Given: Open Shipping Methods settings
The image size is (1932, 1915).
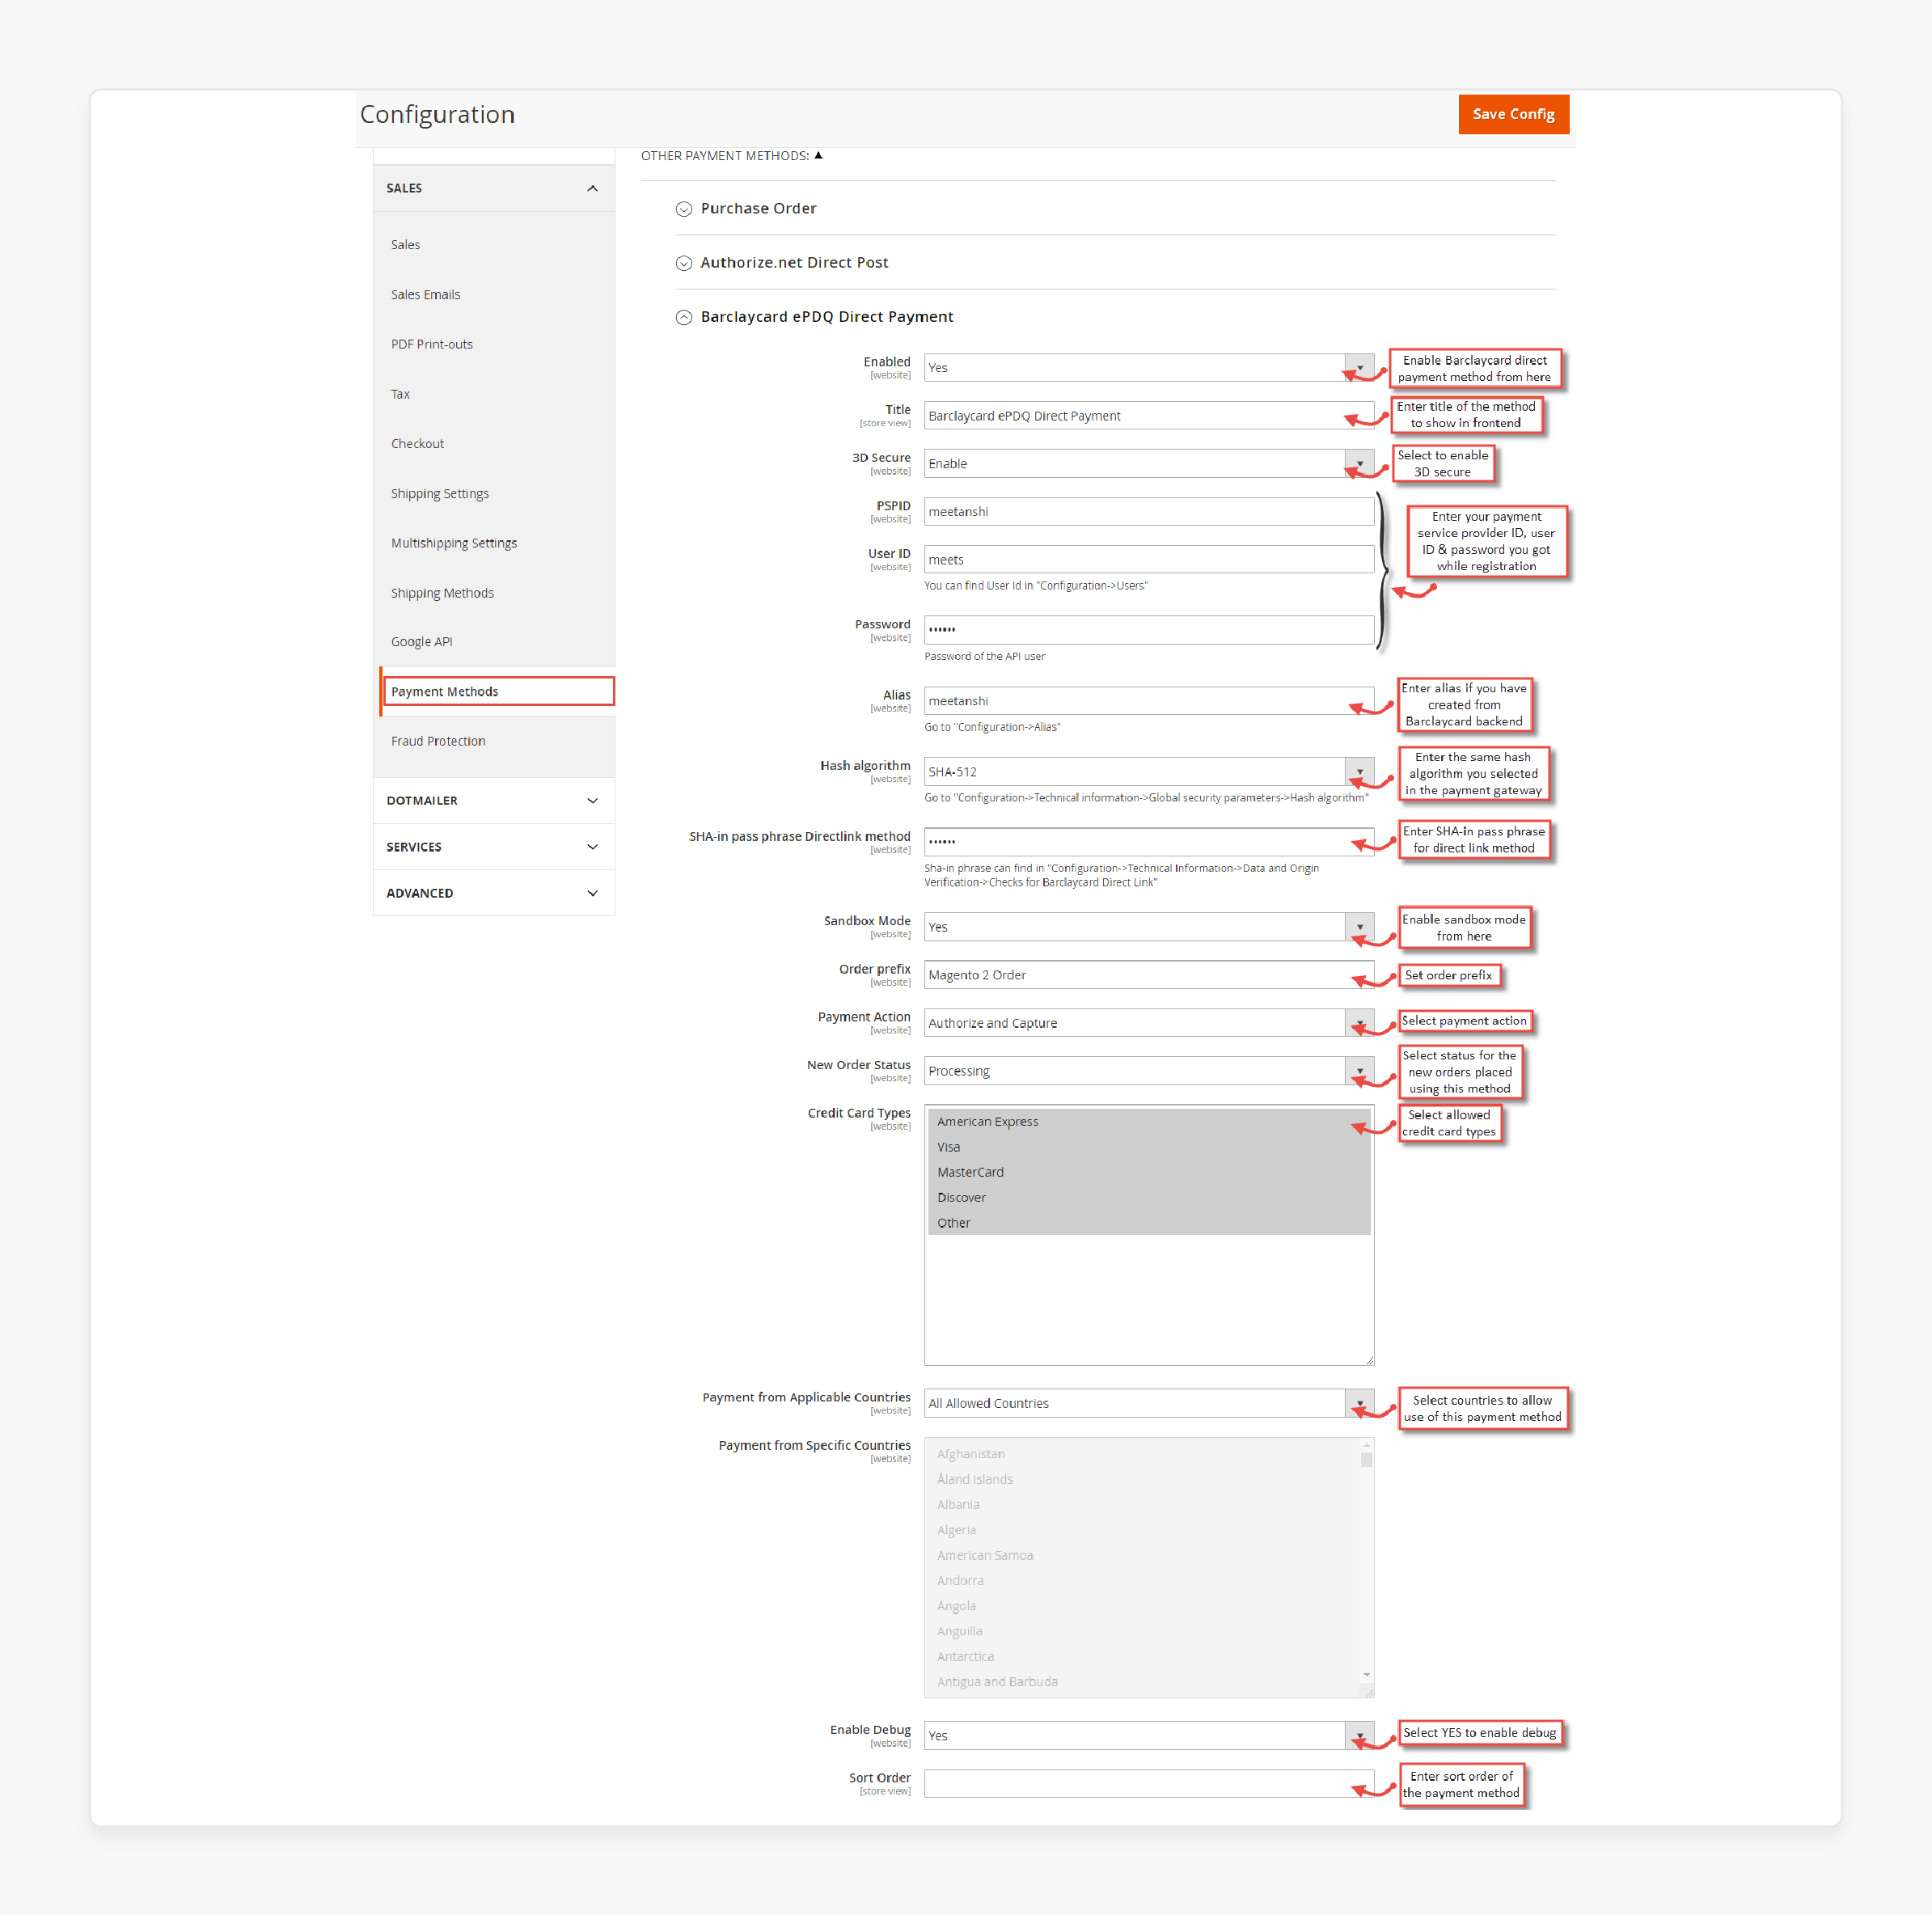Looking at the screenshot, I should click(x=442, y=592).
